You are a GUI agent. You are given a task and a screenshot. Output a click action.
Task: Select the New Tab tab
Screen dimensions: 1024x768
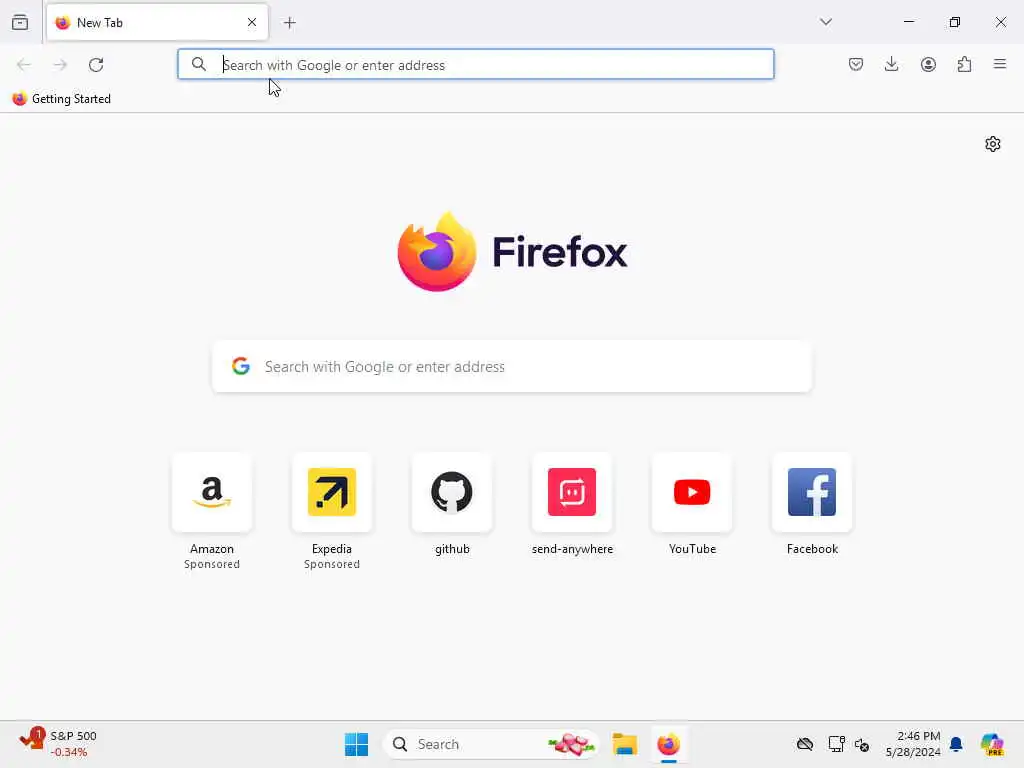click(157, 22)
